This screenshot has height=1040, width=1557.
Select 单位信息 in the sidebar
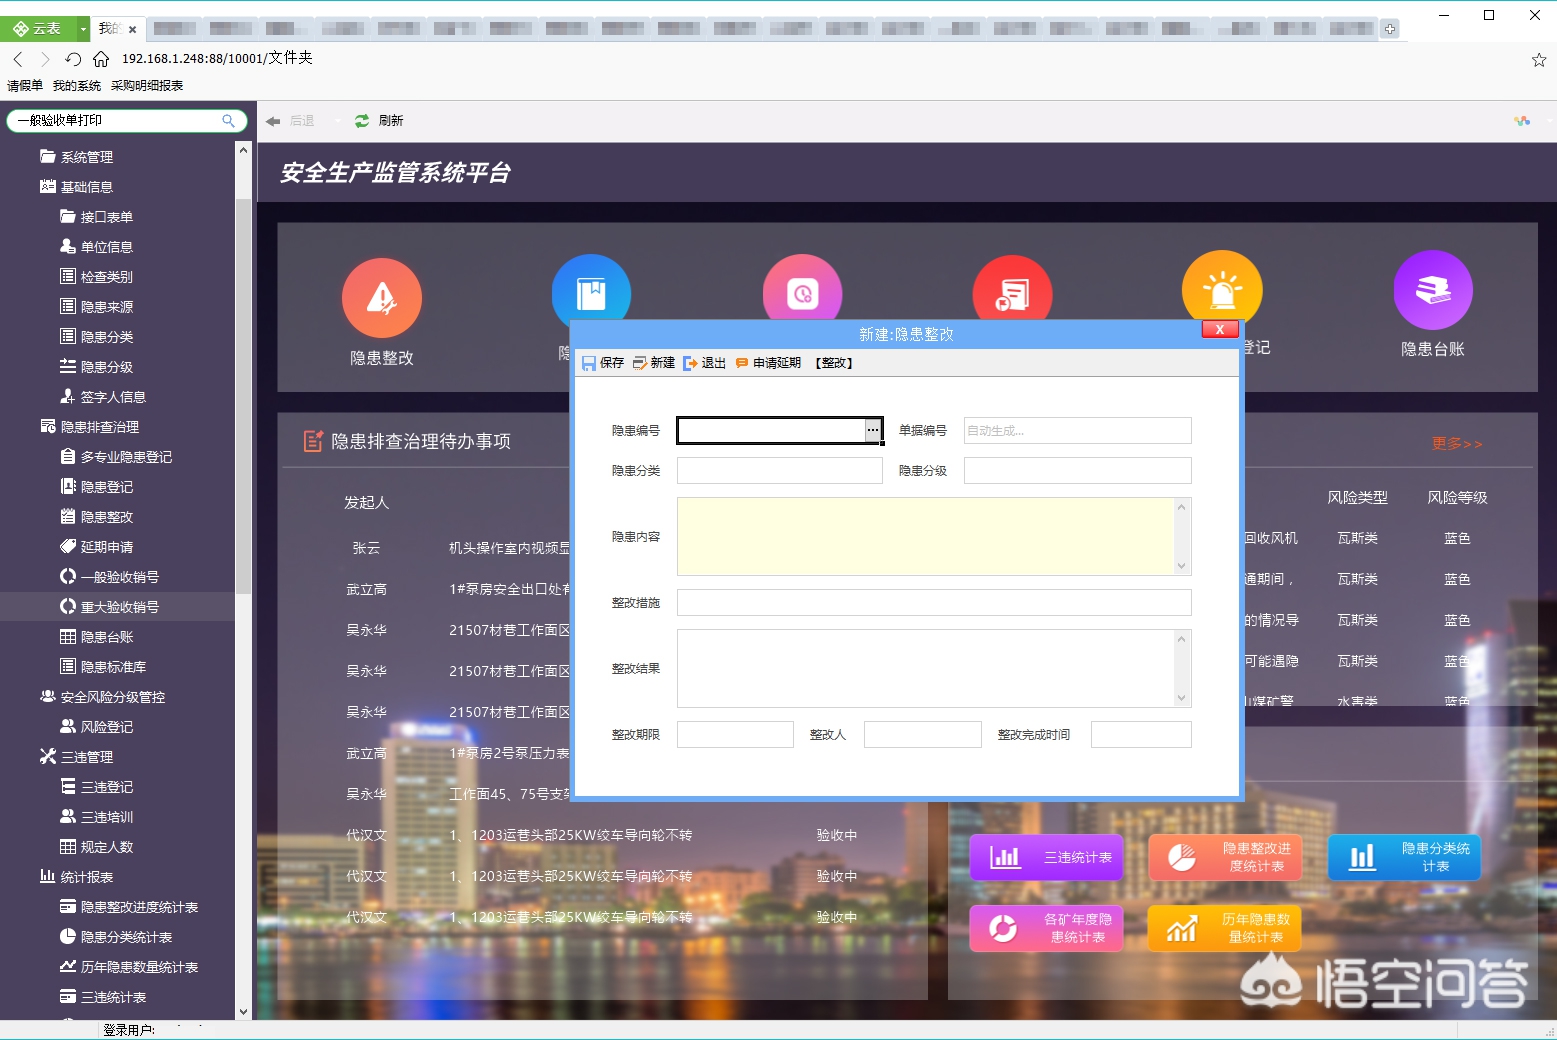point(97,247)
